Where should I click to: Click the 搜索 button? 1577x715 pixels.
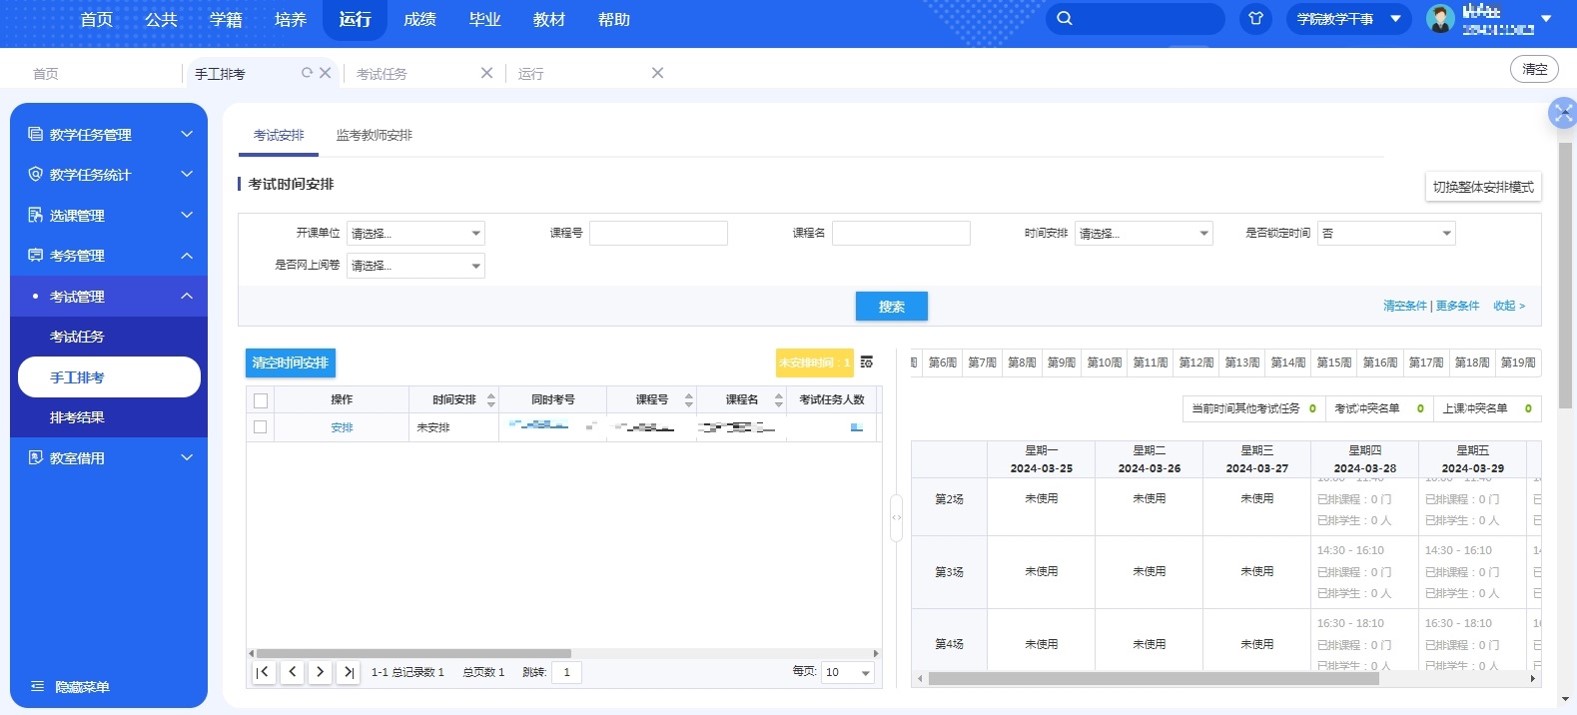point(892,306)
